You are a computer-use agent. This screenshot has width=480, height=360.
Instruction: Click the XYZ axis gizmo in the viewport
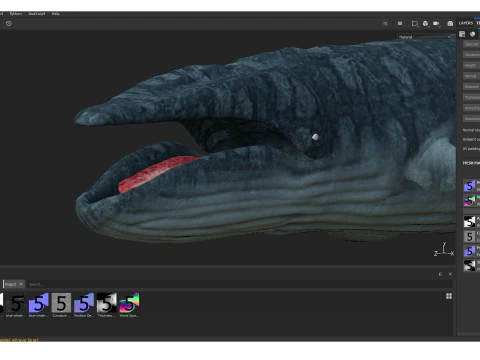point(444,250)
